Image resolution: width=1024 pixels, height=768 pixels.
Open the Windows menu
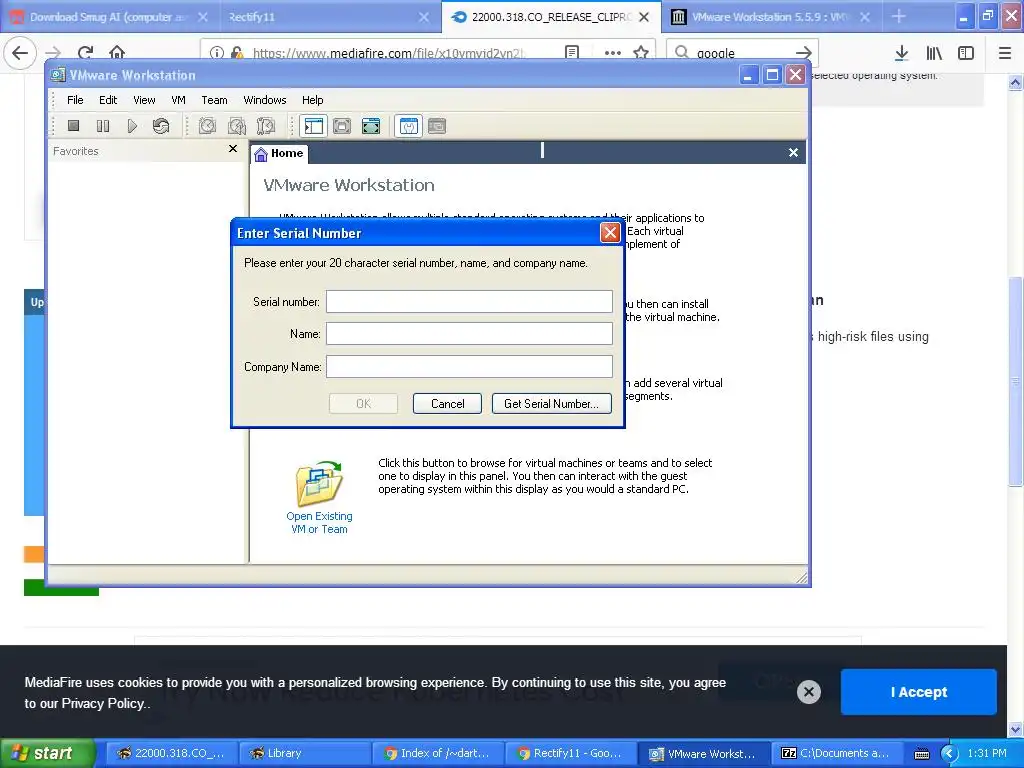[x=264, y=100]
